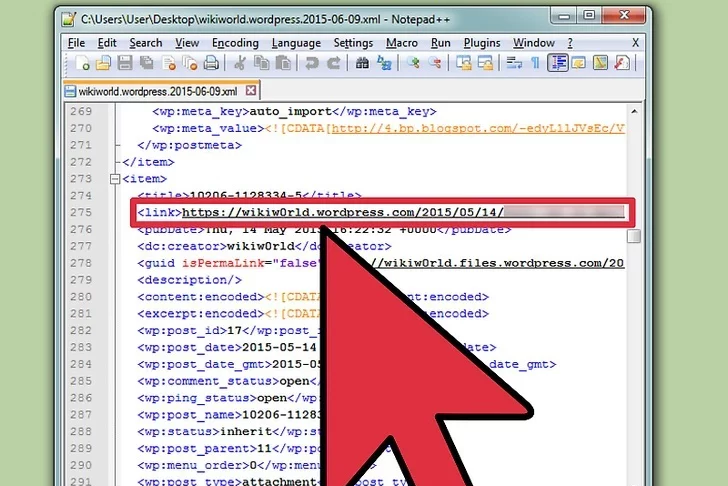Click the Zoom In toolbar icon

(414, 63)
